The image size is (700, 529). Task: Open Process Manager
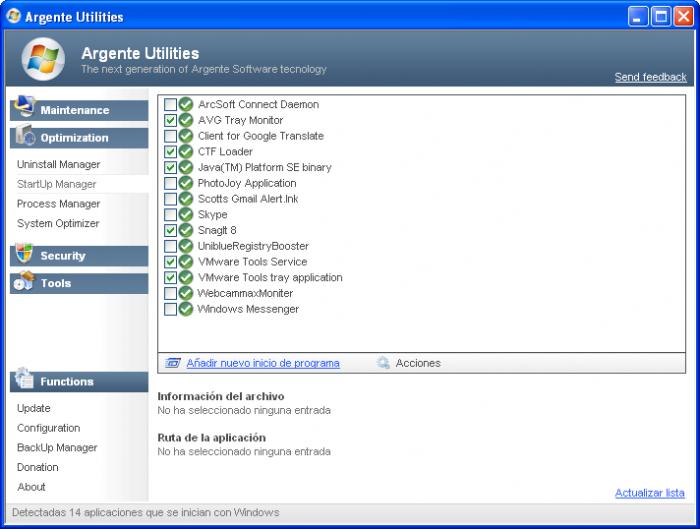pos(58,204)
